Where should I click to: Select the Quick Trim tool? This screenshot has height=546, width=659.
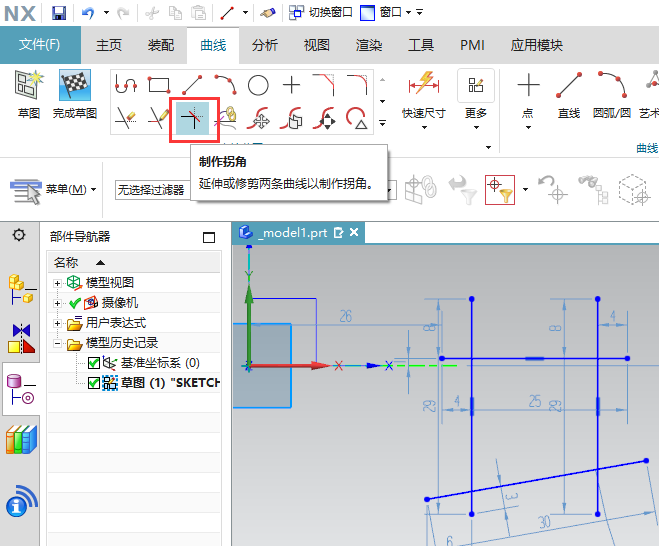tap(126, 118)
